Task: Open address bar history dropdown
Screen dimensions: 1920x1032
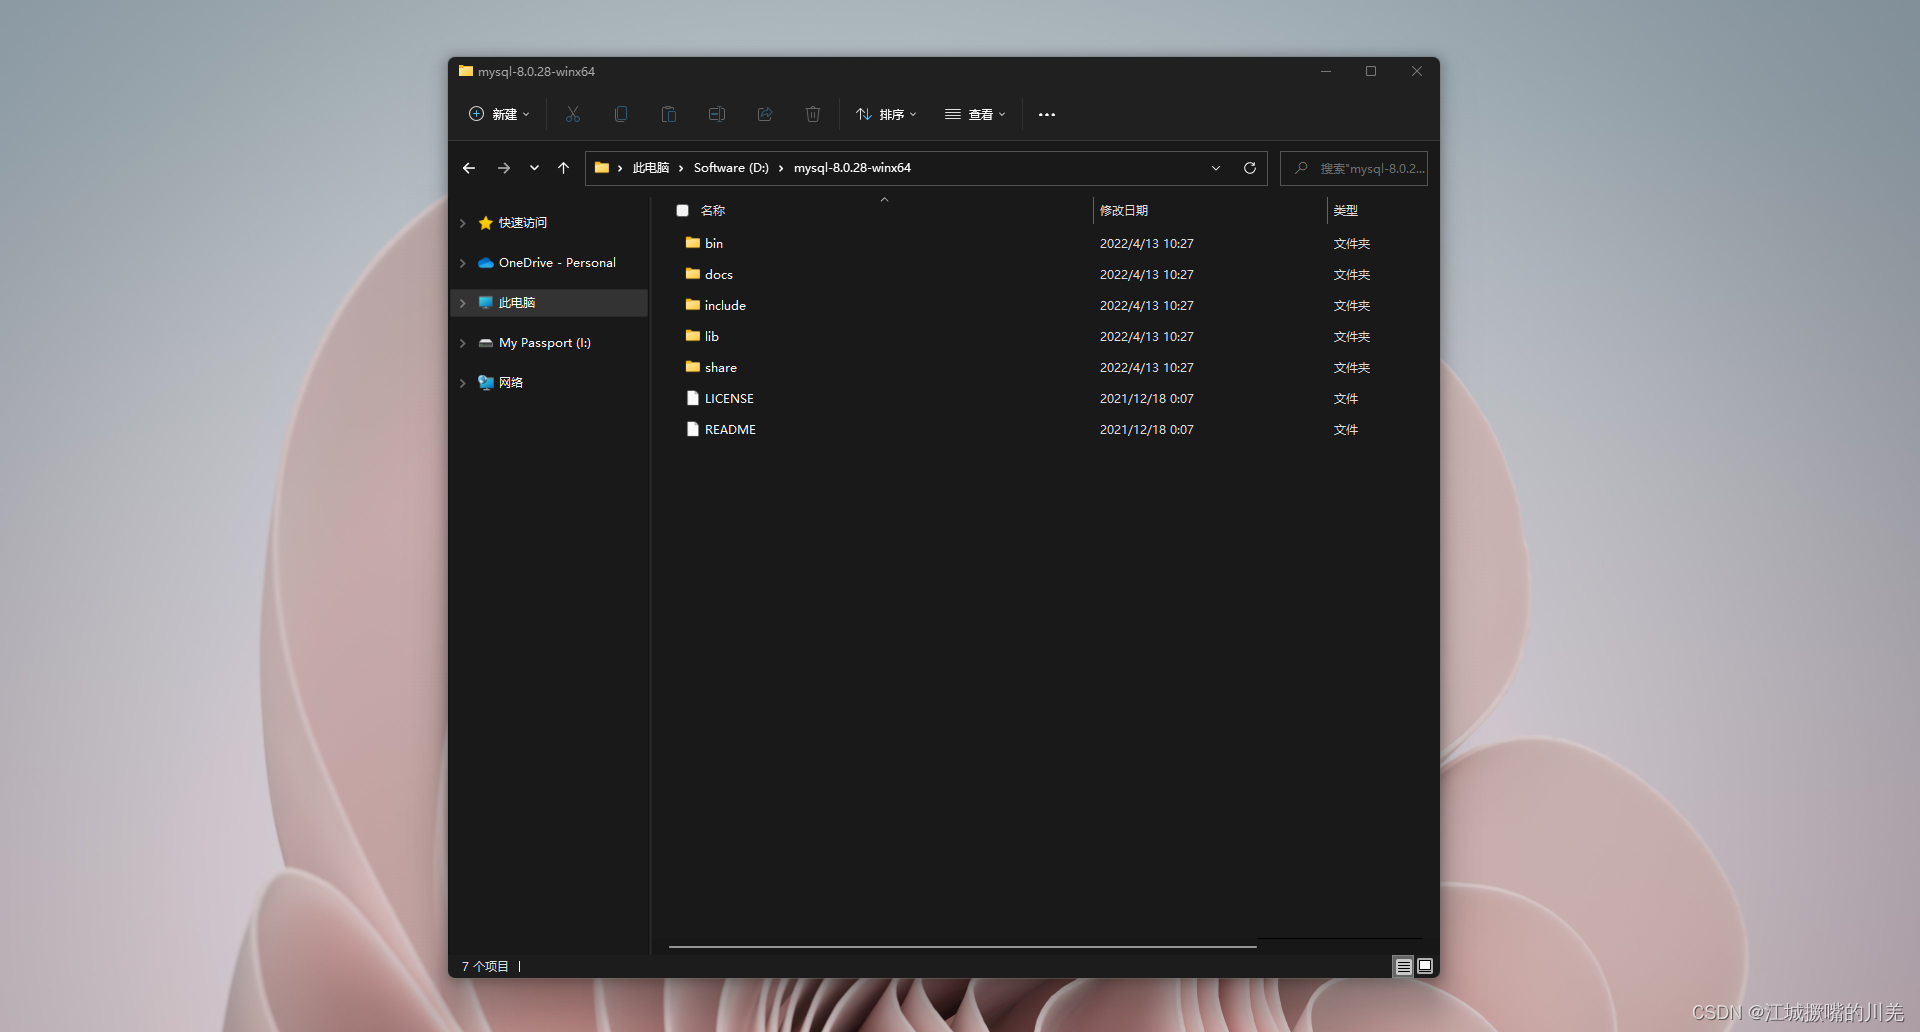Action: pos(1216,168)
